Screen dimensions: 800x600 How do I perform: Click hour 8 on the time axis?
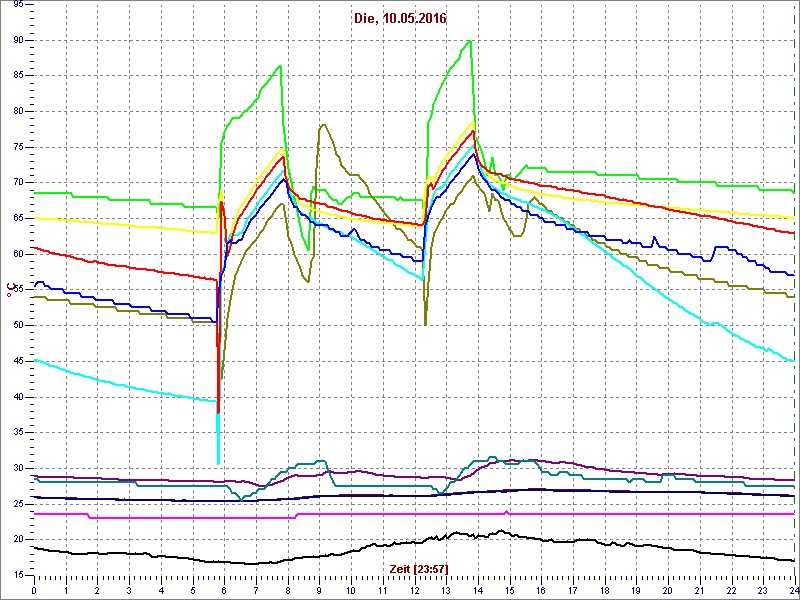(x=288, y=590)
